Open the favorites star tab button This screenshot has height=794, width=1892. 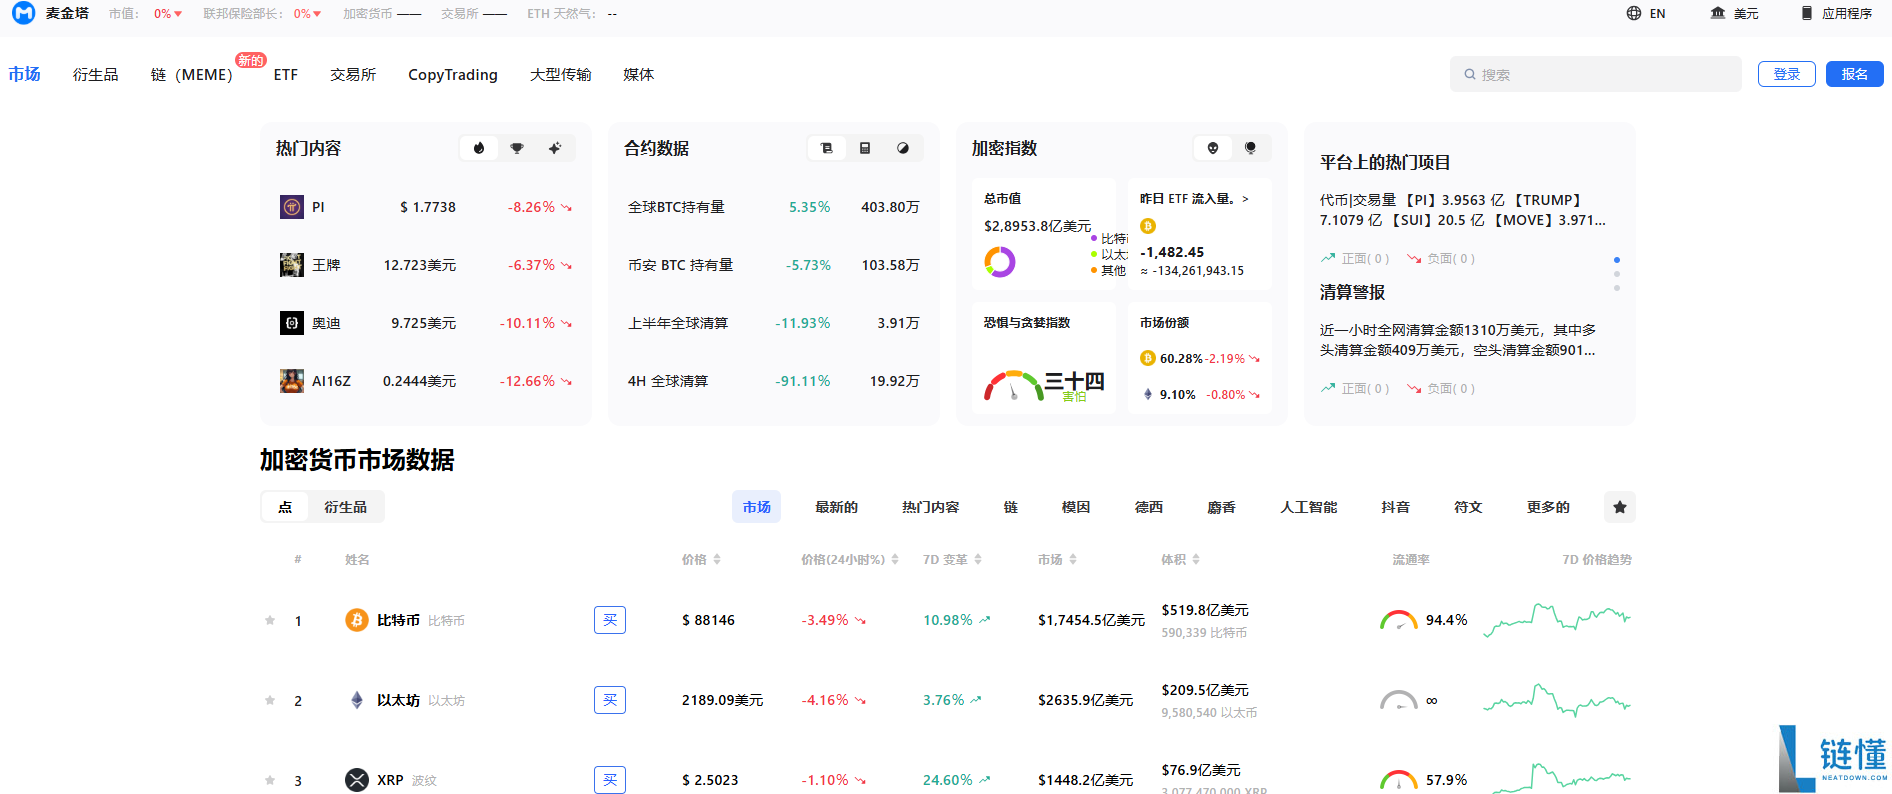(1620, 507)
